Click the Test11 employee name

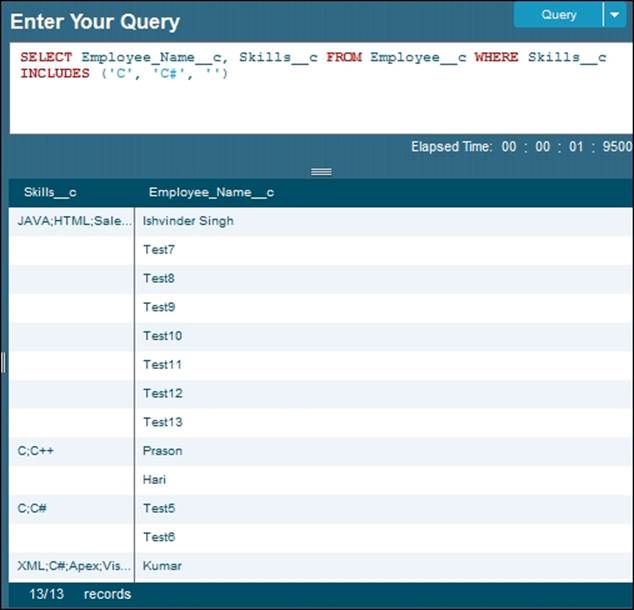pyautogui.click(x=162, y=365)
